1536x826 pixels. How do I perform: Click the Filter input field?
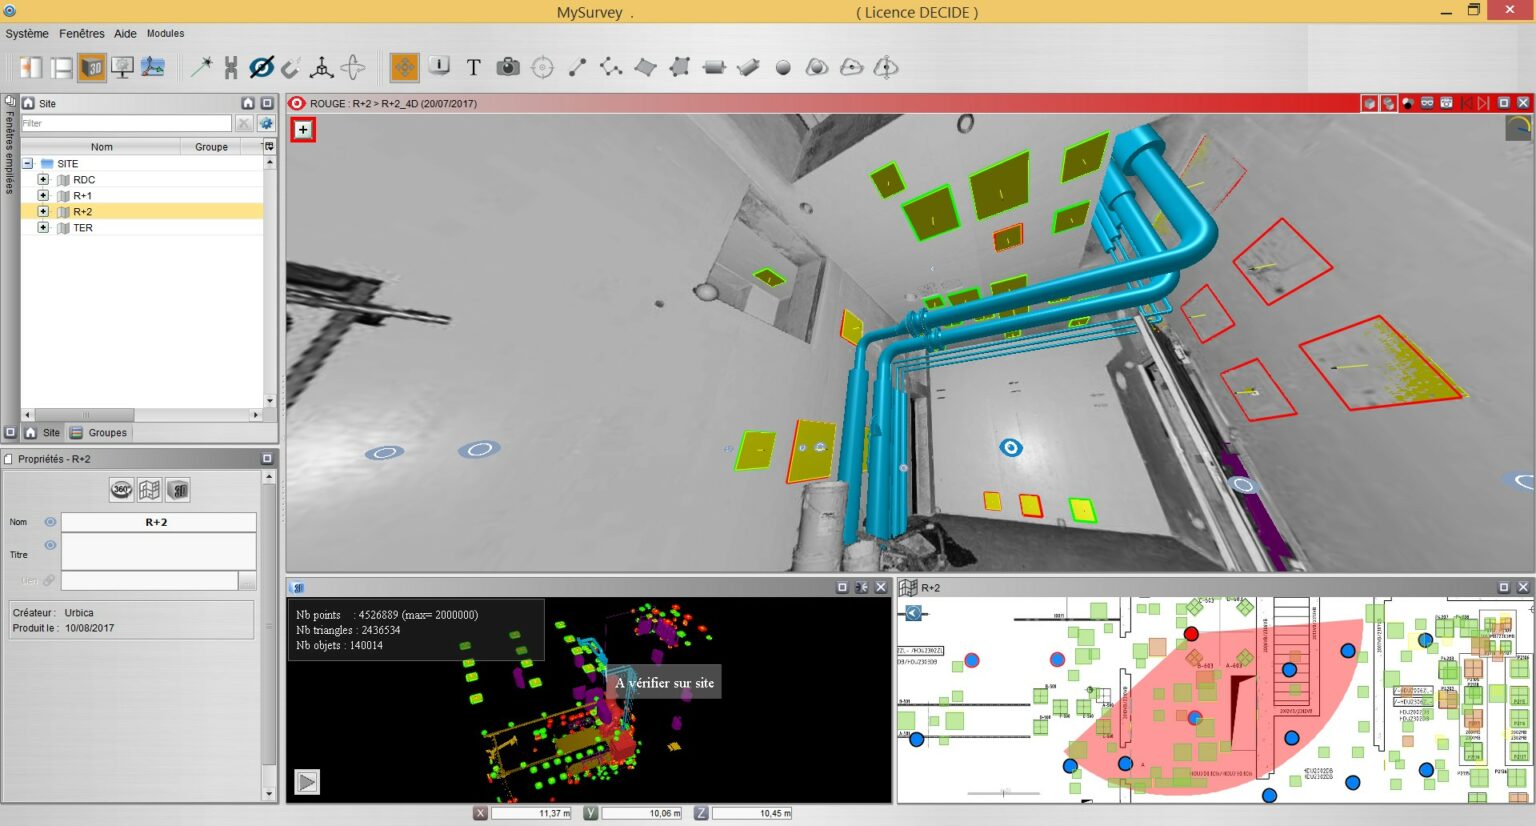(x=126, y=123)
